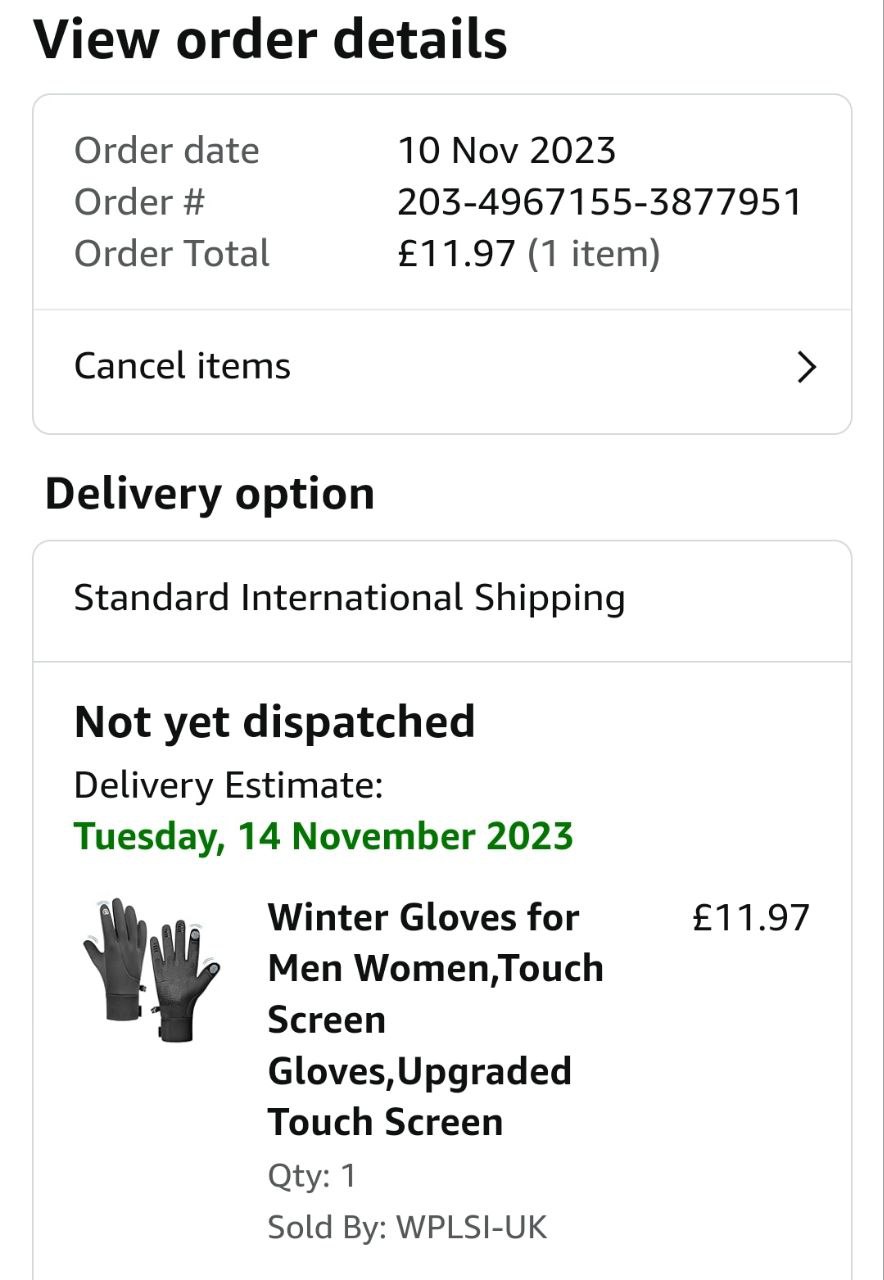Click the Not yet dispatched status heading

(274, 721)
